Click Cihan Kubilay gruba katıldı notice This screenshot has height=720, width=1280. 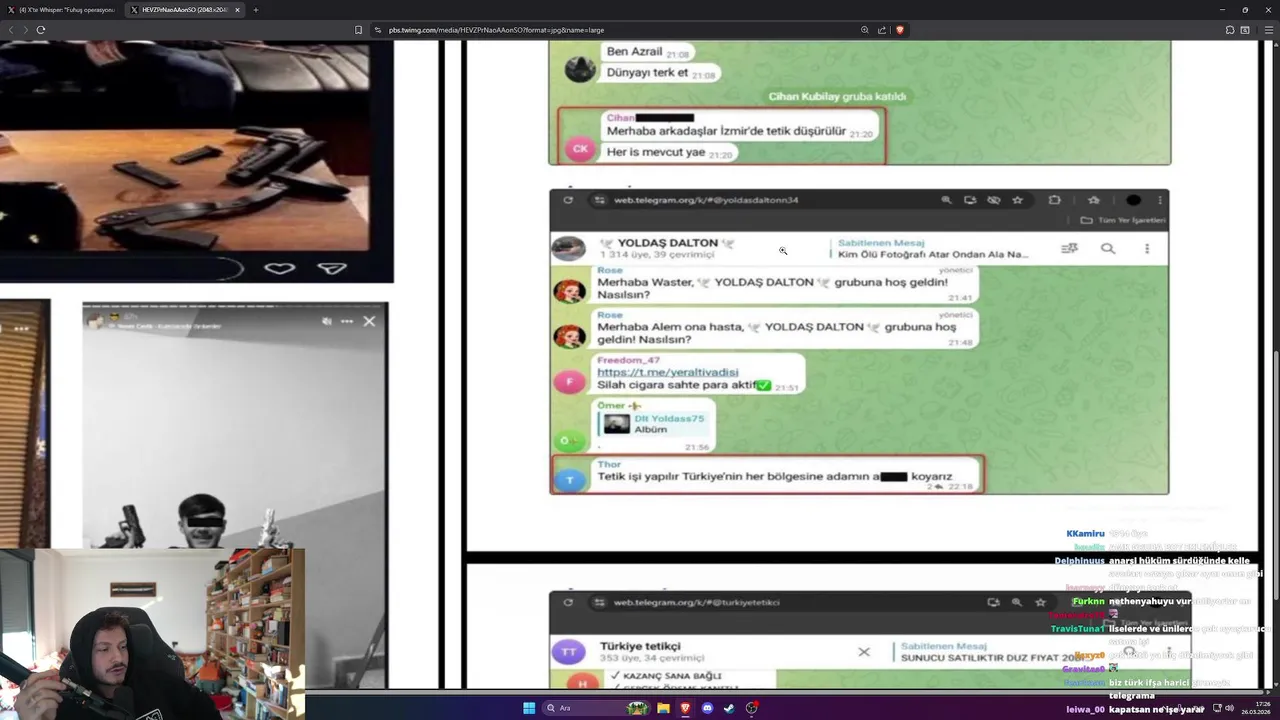(837, 97)
